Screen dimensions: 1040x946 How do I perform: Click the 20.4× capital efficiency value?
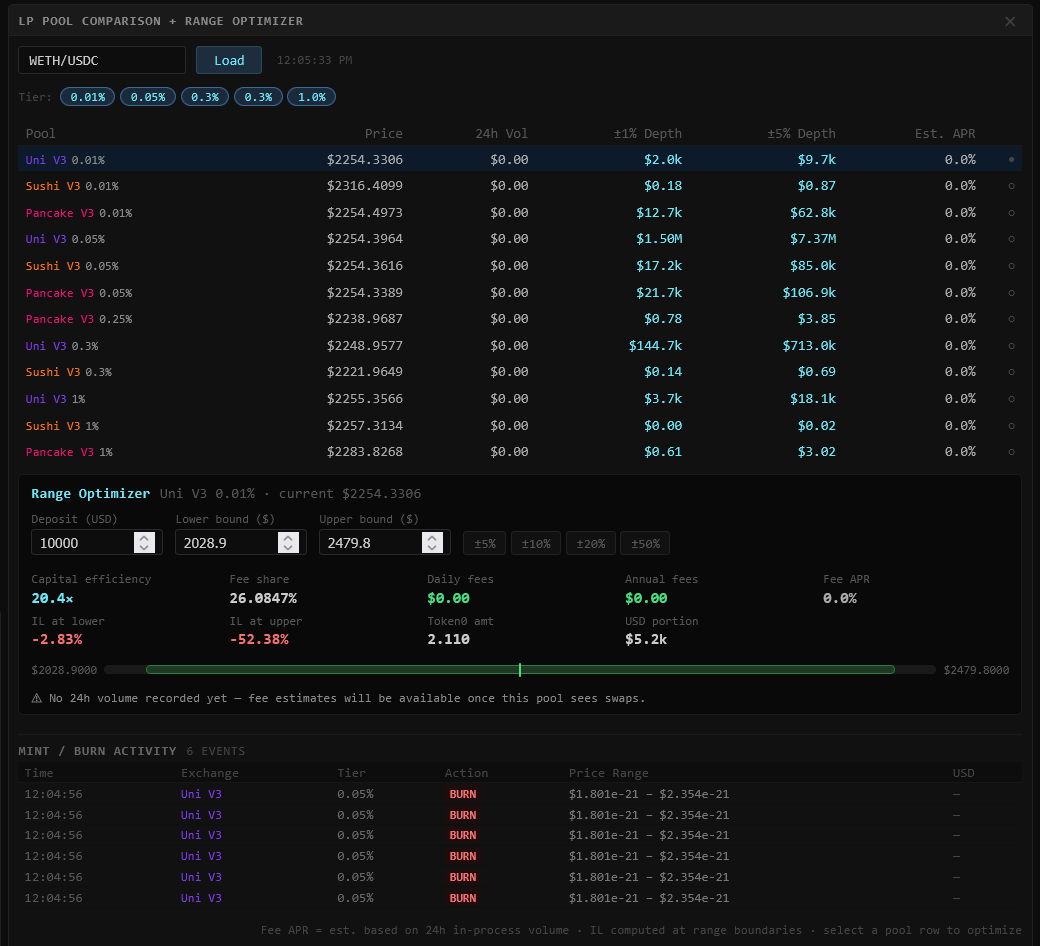click(x=52, y=598)
